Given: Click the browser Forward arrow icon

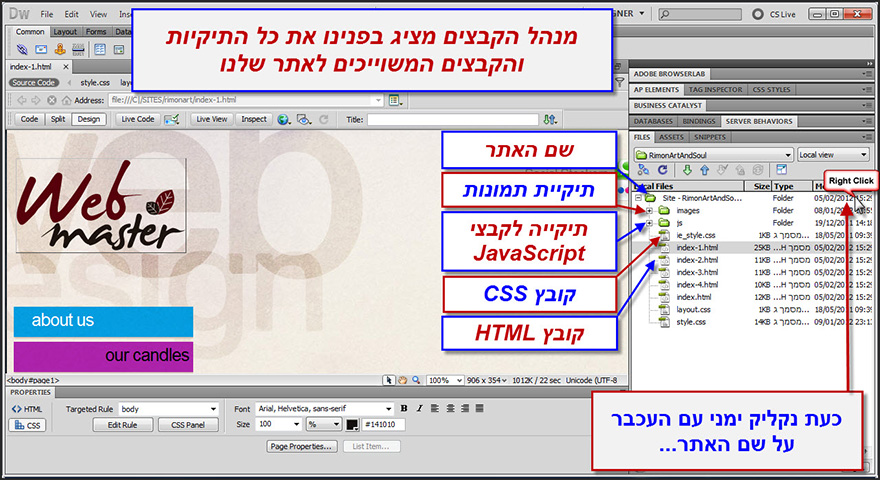Looking at the screenshot, I should coord(36,100).
